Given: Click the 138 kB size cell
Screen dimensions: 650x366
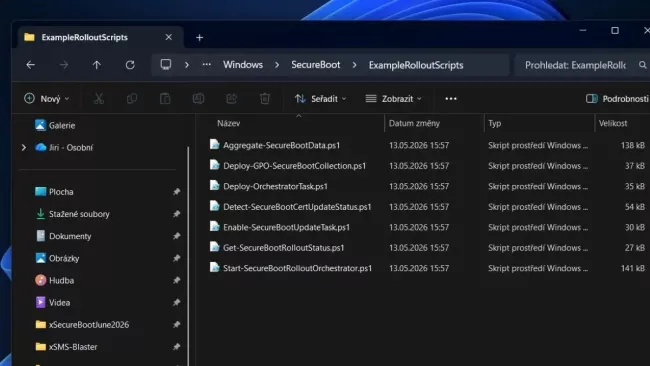Looking at the screenshot, I should point(633,145).
